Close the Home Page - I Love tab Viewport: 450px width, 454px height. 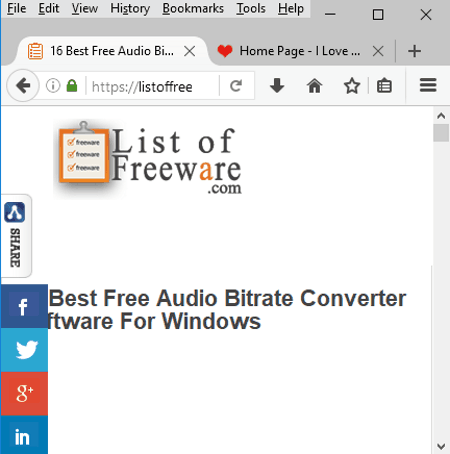point(378,51)
